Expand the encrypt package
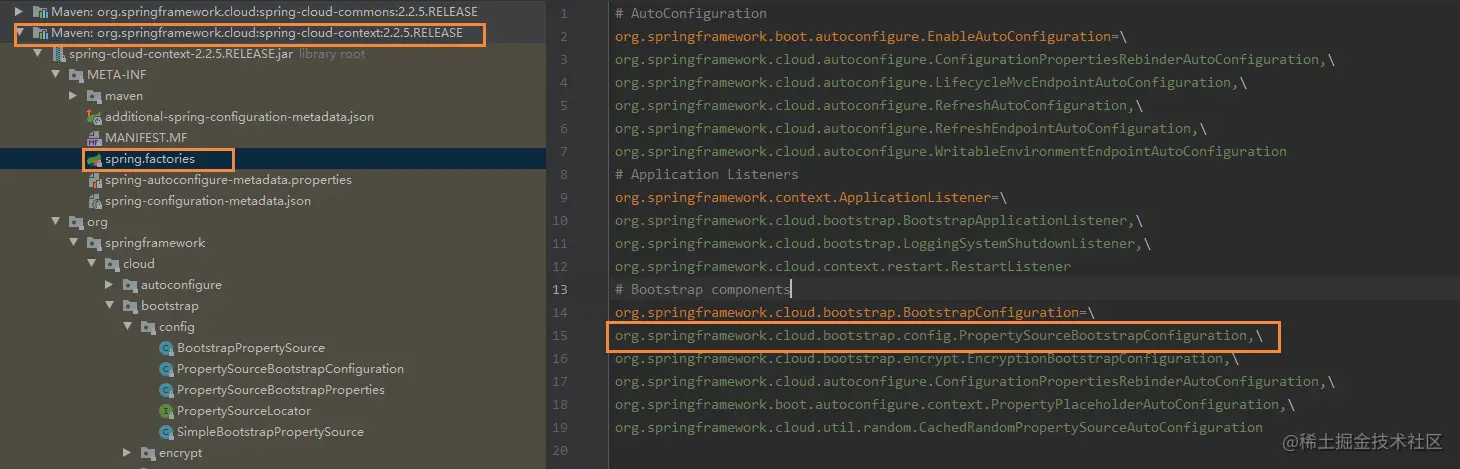Image resolution: width=1460 pixels, height=469 pixels. (x=128, y=453)
